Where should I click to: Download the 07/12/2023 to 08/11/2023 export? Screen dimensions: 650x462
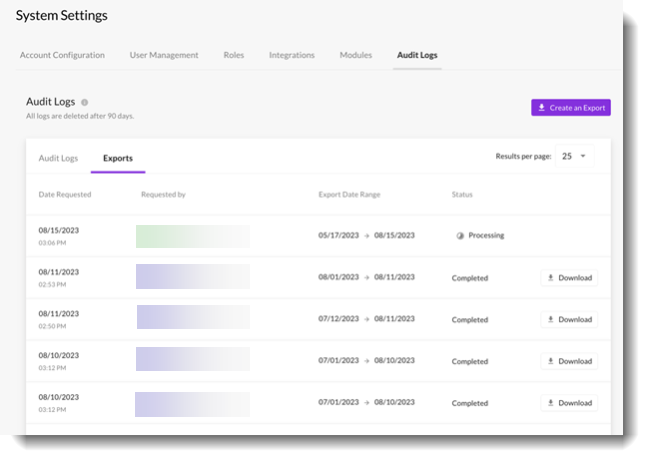569,320
